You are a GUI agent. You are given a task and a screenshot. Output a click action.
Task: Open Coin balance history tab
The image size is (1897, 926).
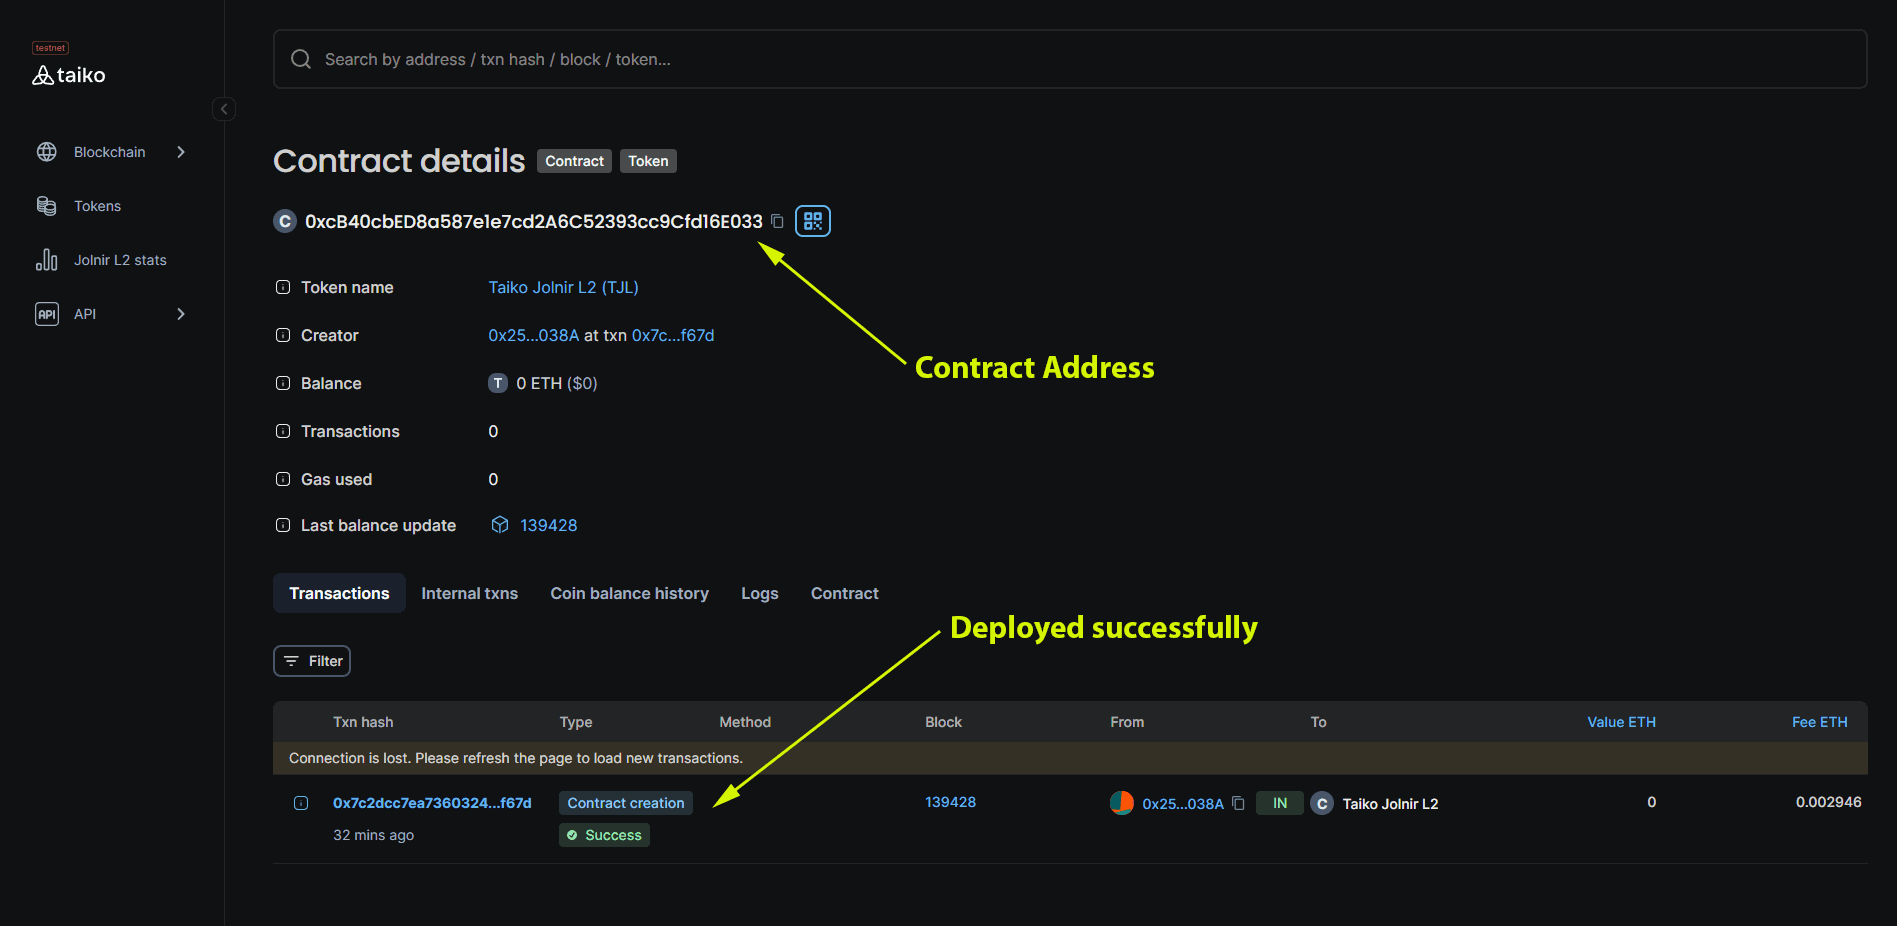coord(629,593)
